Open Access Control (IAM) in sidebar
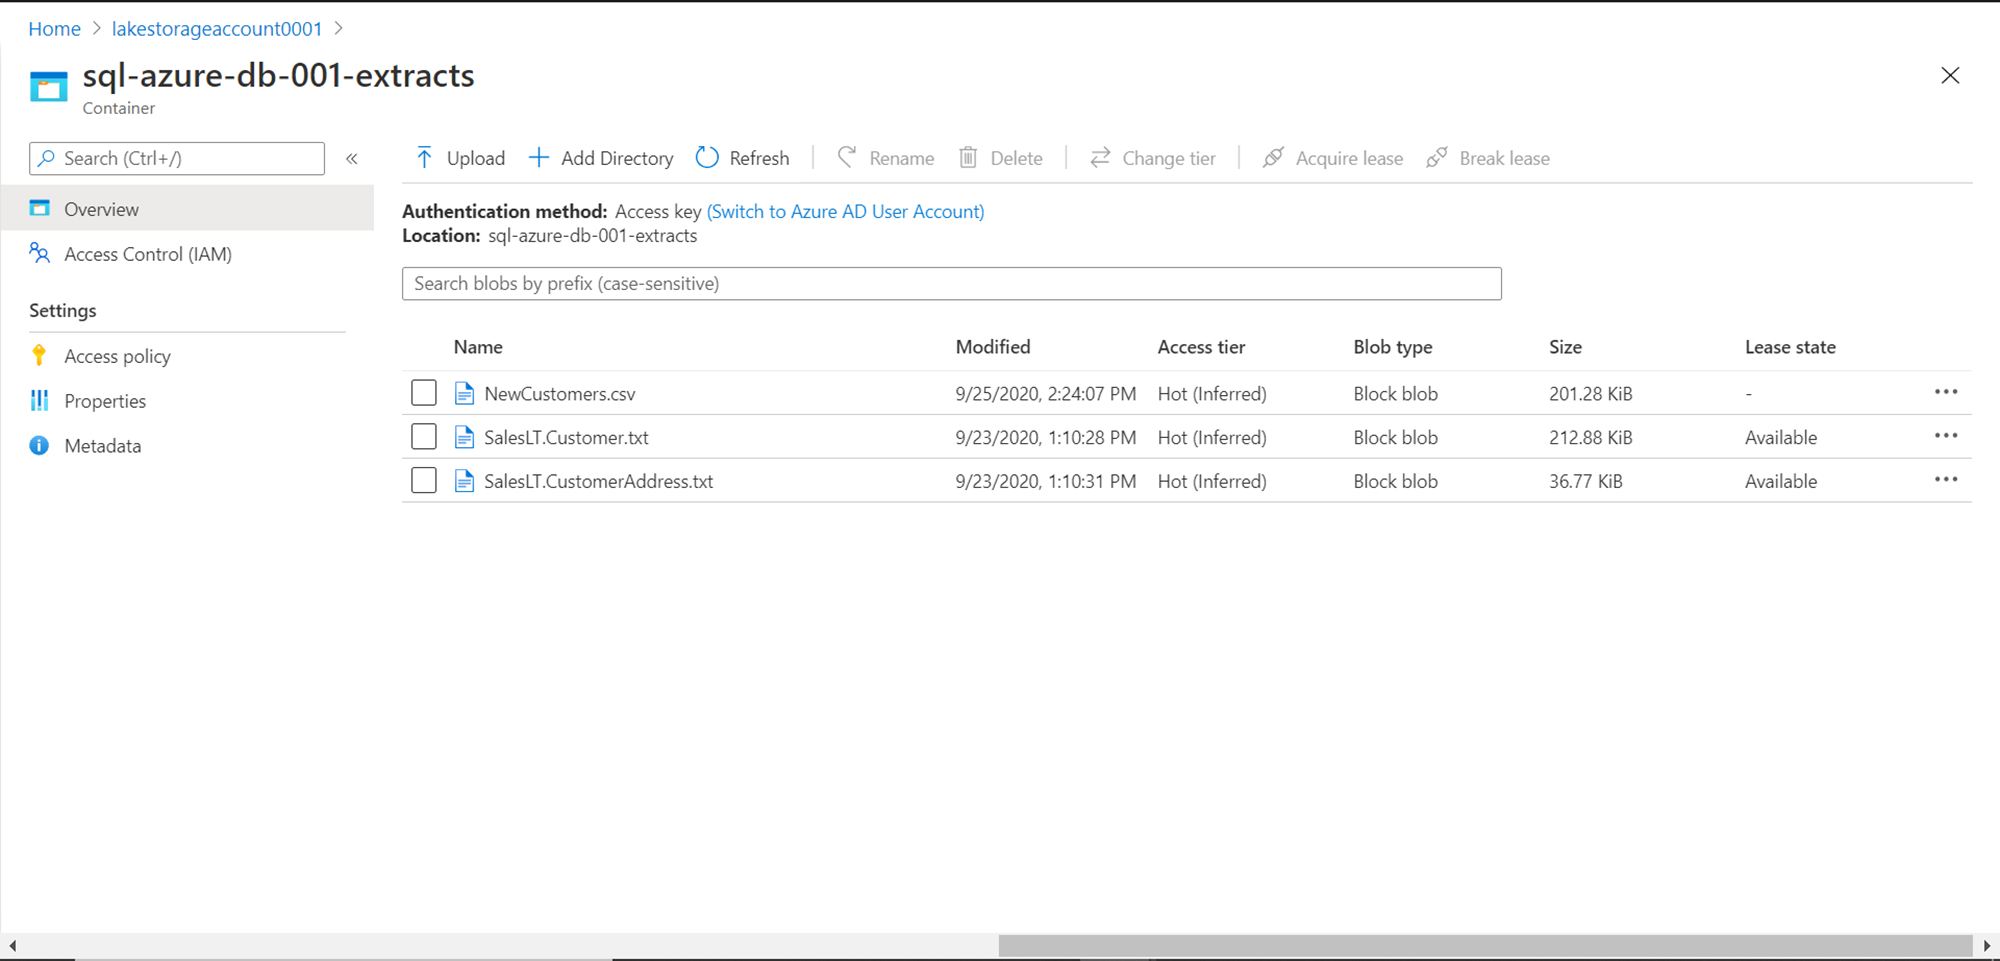The width and height of the screenshot is (2000, 961). click(147, 254)
